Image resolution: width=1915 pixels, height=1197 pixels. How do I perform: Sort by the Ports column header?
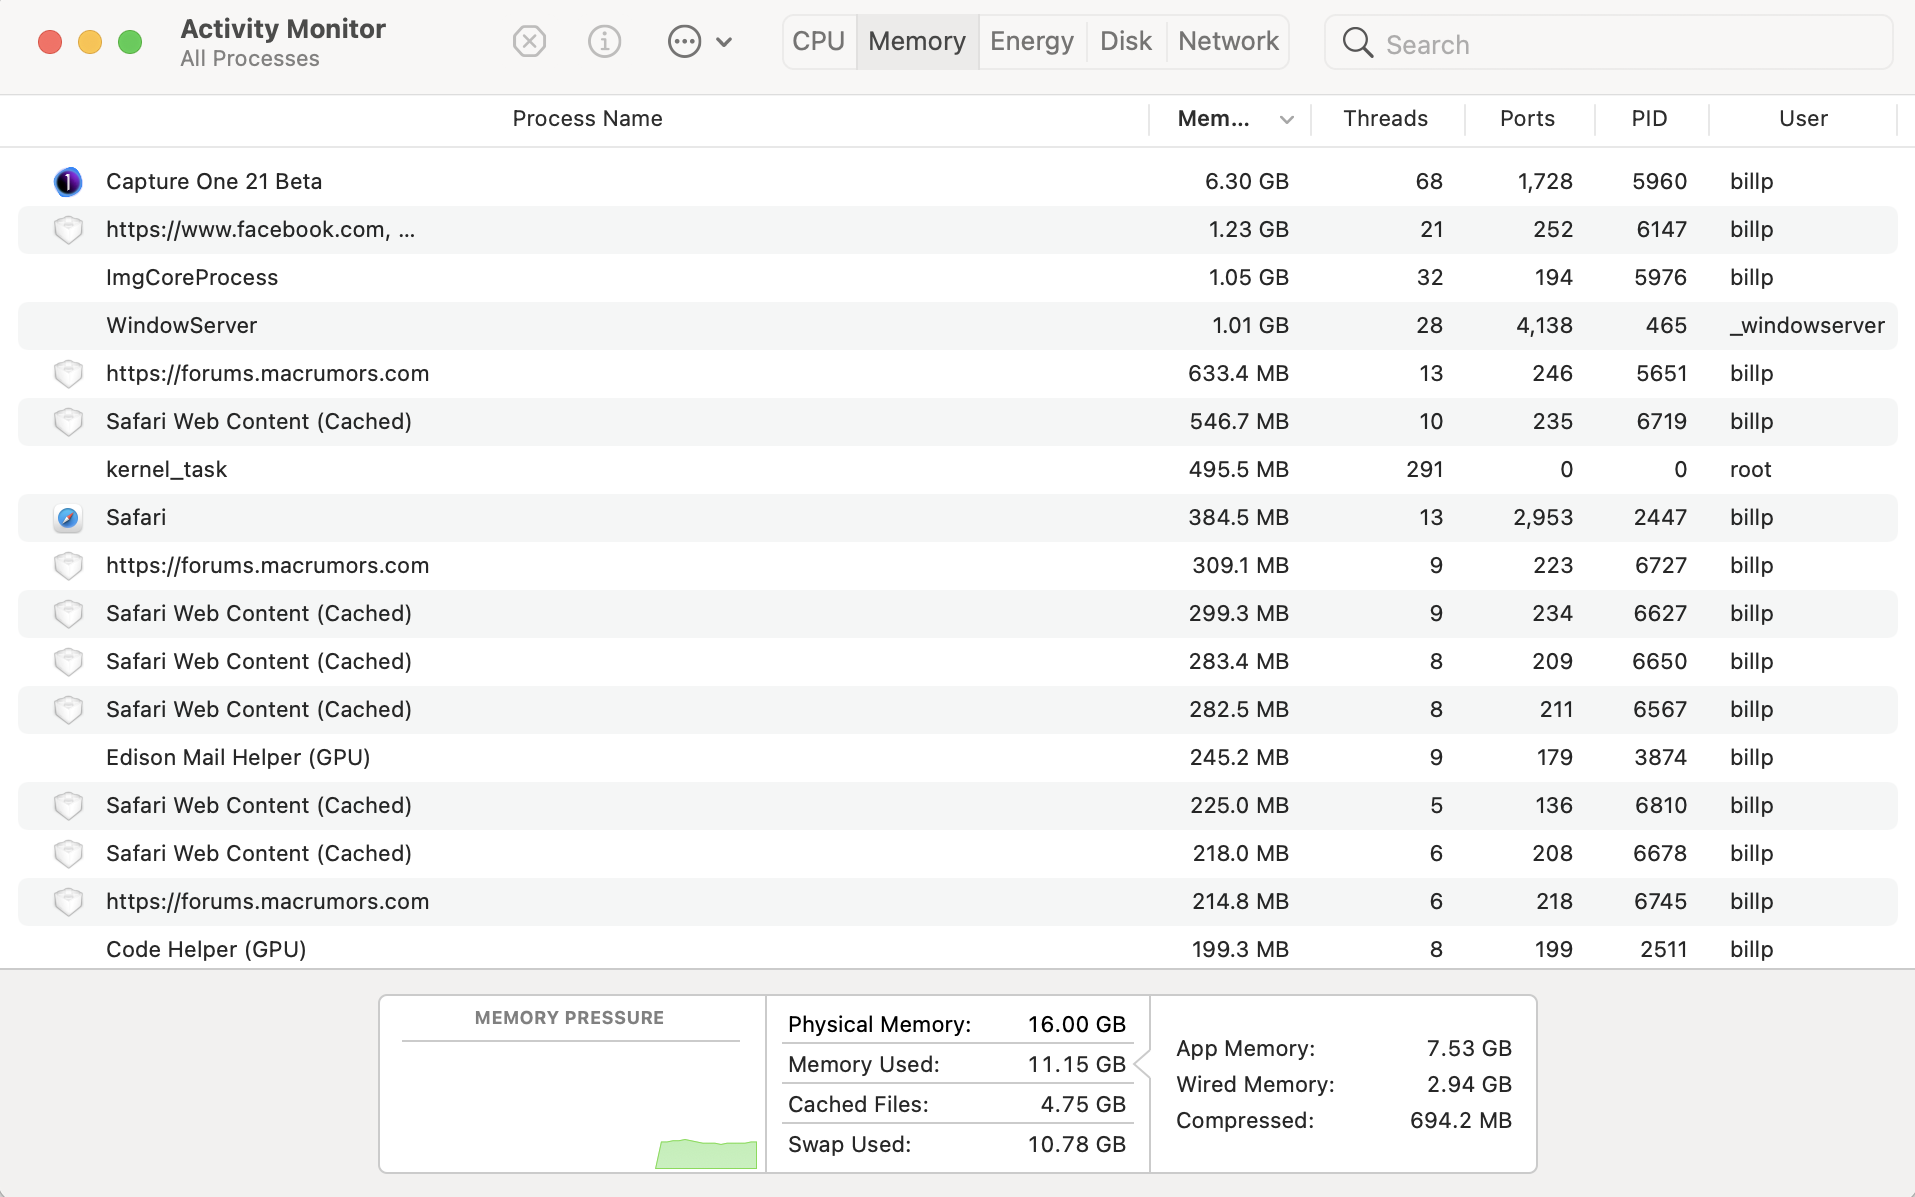point(1528,119)
